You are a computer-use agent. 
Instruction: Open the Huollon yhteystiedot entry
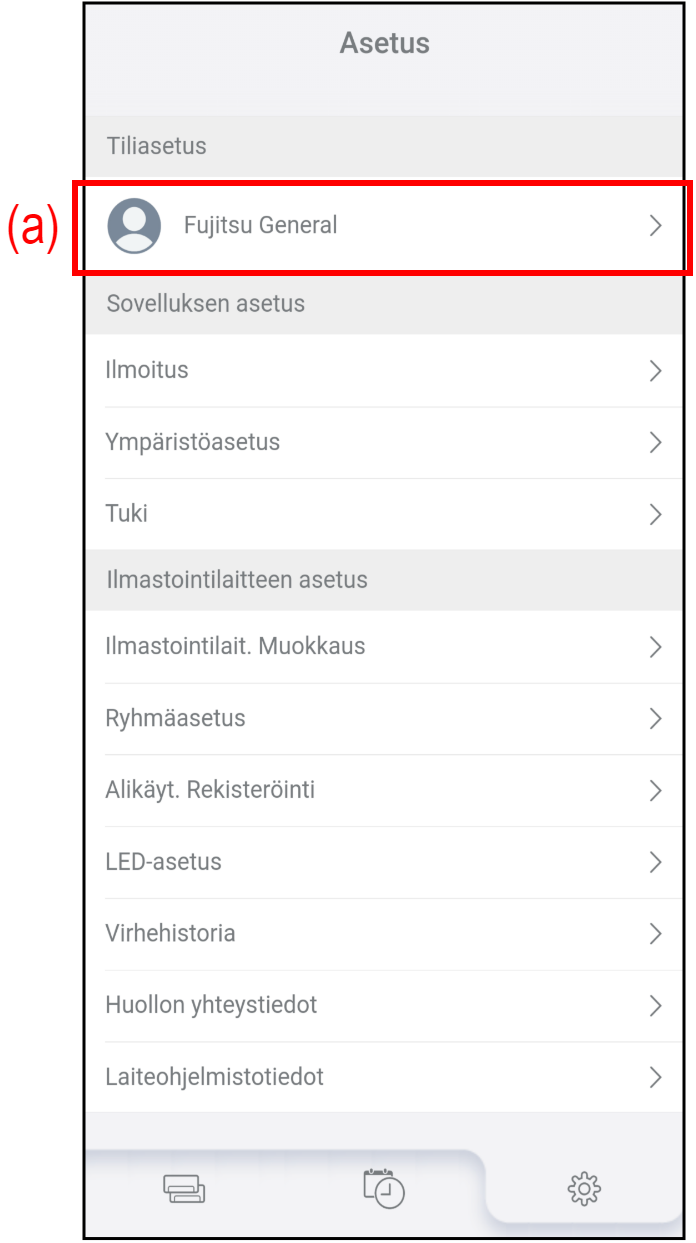(211, 1005)
